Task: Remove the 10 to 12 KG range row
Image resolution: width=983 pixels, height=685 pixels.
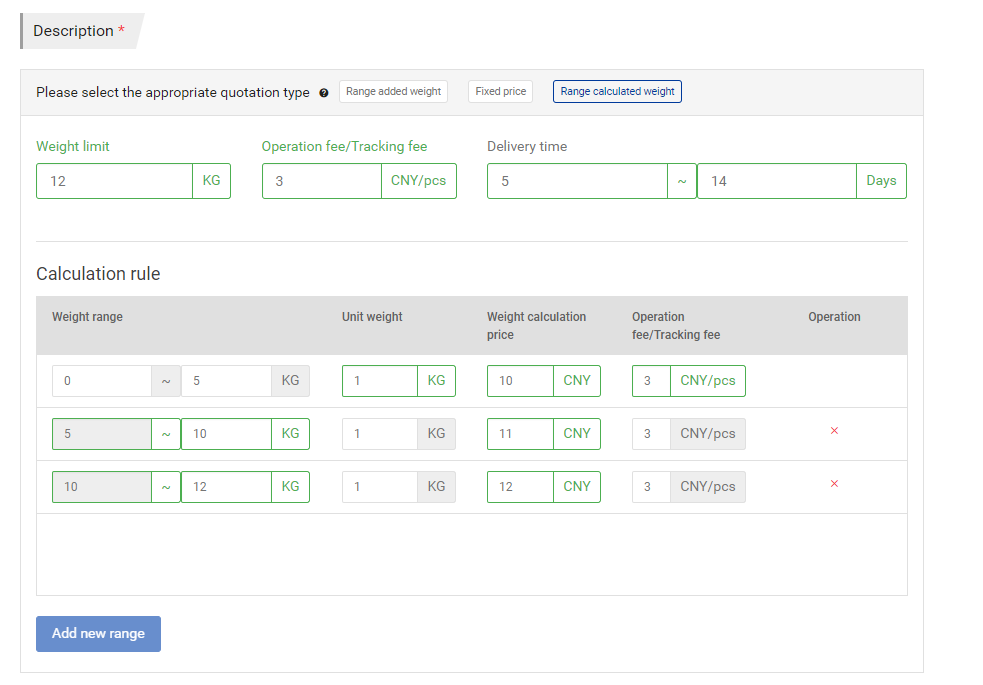Action: pos(834,484)
